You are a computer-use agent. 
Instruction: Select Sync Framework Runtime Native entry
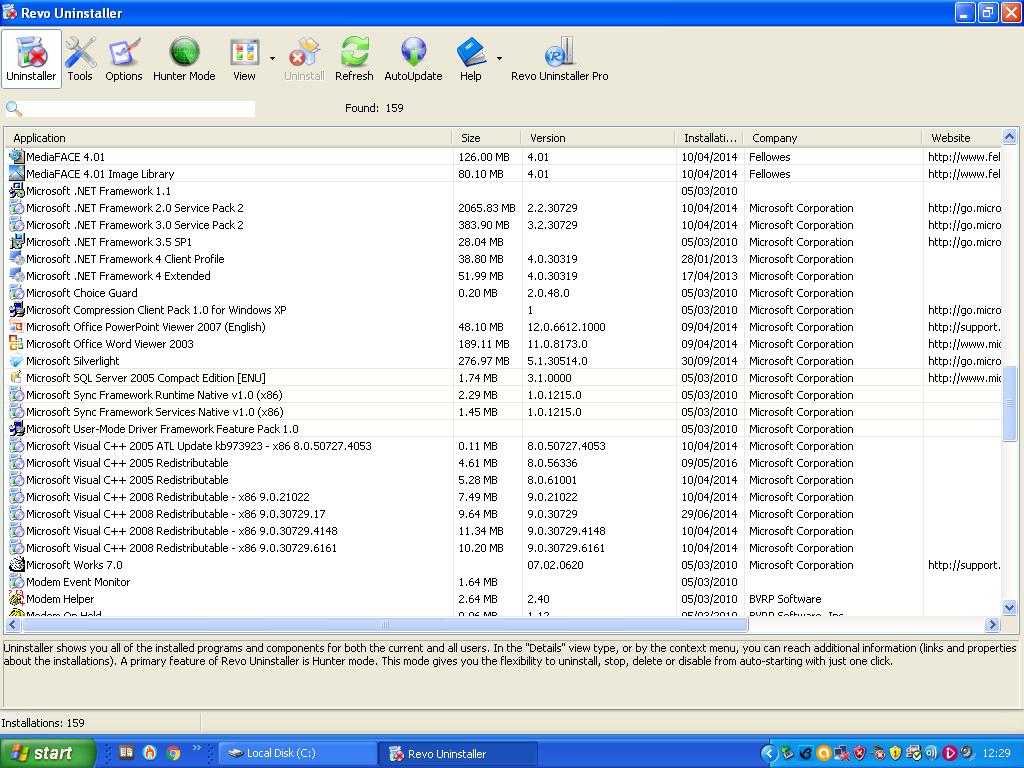154,394
